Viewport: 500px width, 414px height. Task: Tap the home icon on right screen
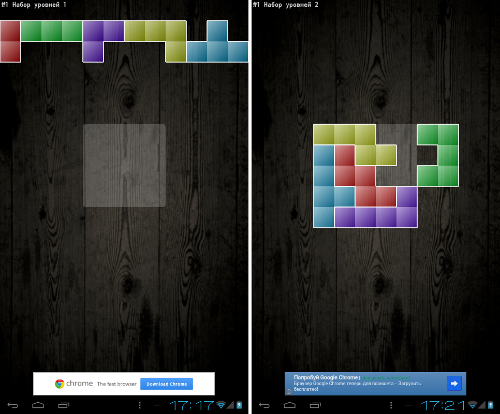point(289,405)
